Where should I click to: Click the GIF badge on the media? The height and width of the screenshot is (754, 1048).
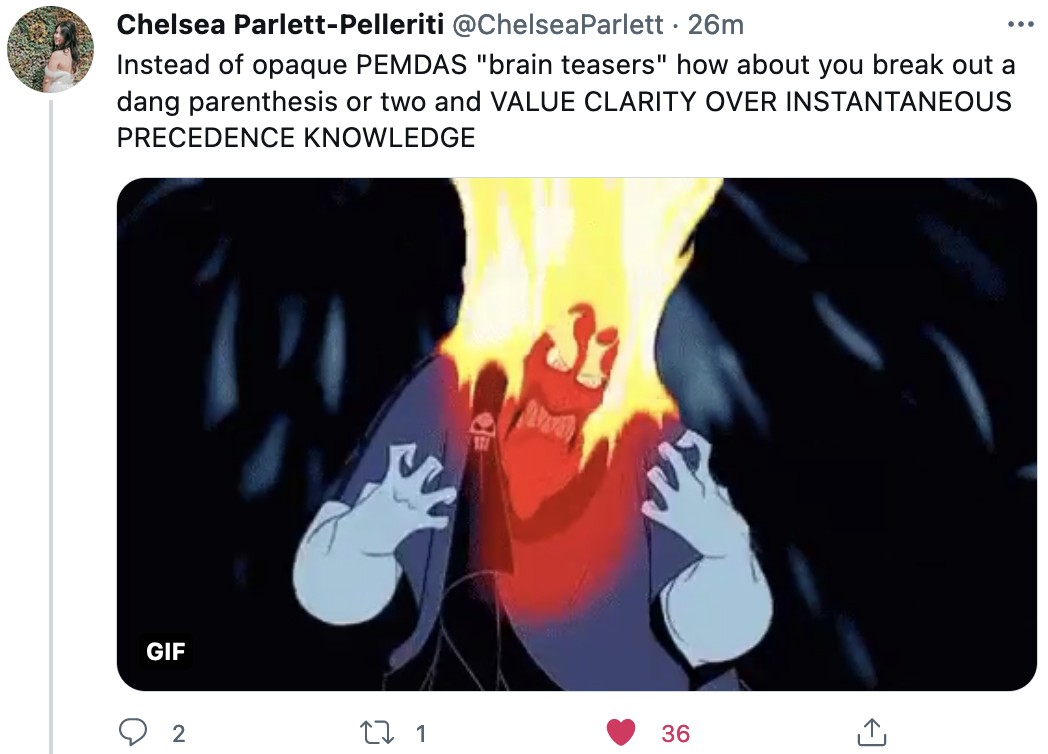165,651
